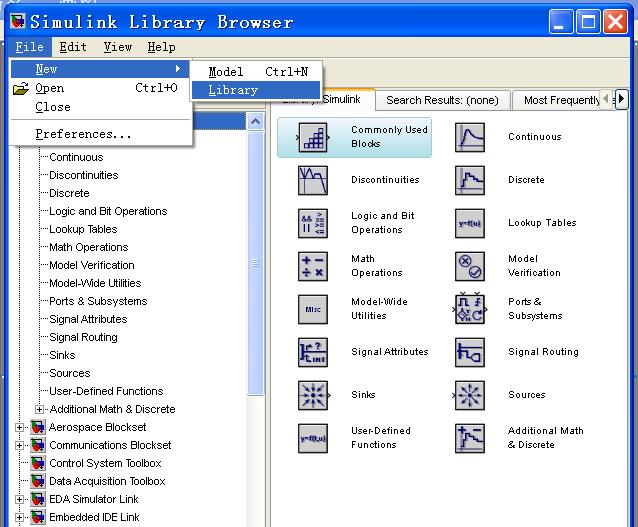Expand the EDA Simulator Link node
The width and height of the screenshot is (638, 527).
pos(19,499)
